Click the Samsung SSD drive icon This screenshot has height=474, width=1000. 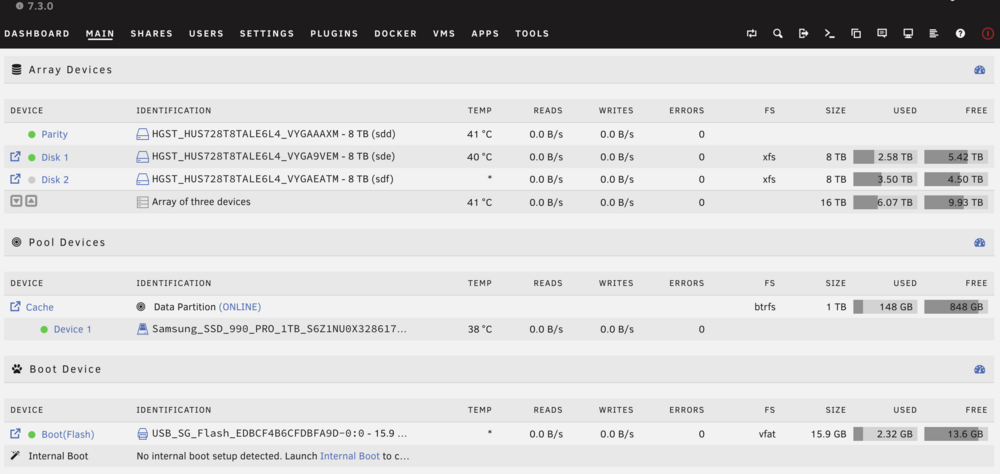click(x=143, y=329)
